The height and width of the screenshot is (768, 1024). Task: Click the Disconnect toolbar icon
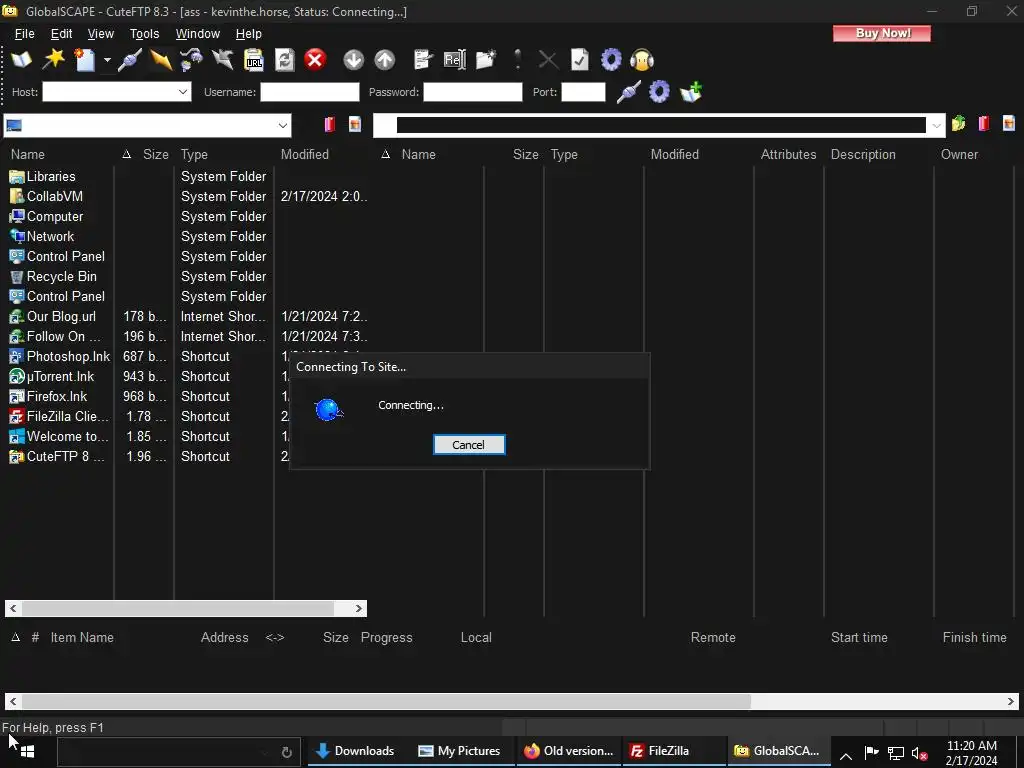pos(223,60)
